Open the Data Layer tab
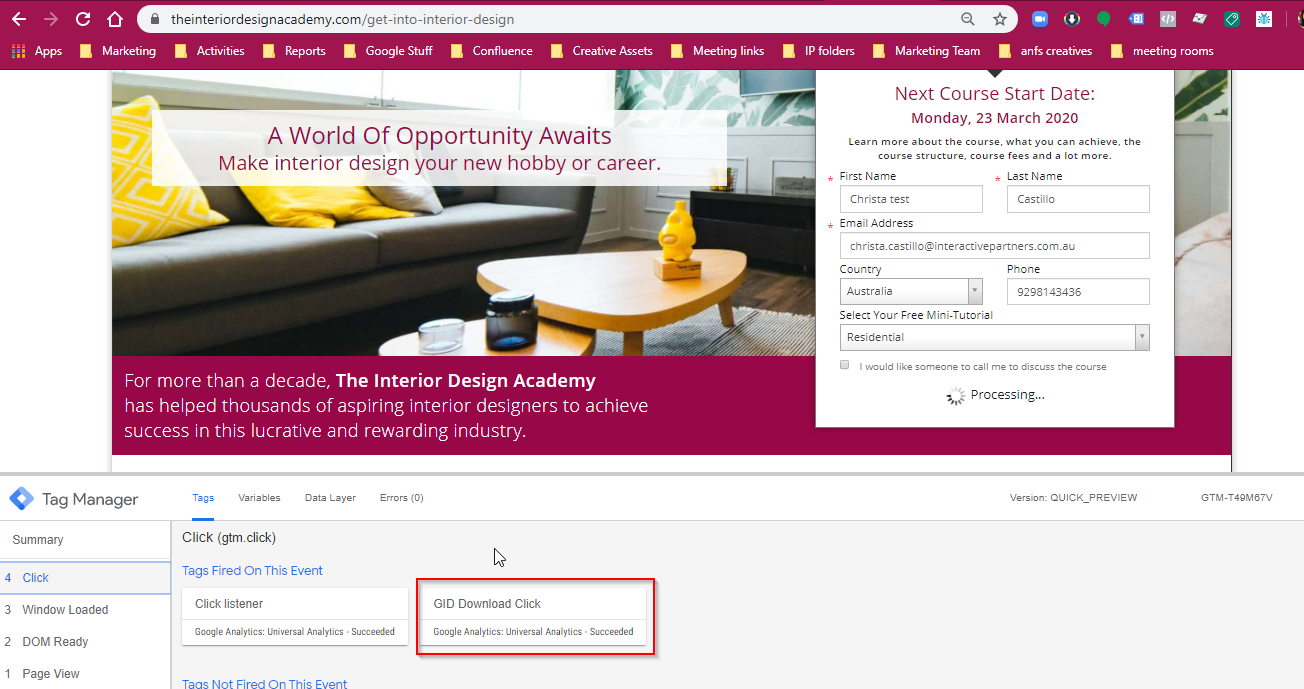The width and height of the screenshot is (1304, 689). [330, 498]
